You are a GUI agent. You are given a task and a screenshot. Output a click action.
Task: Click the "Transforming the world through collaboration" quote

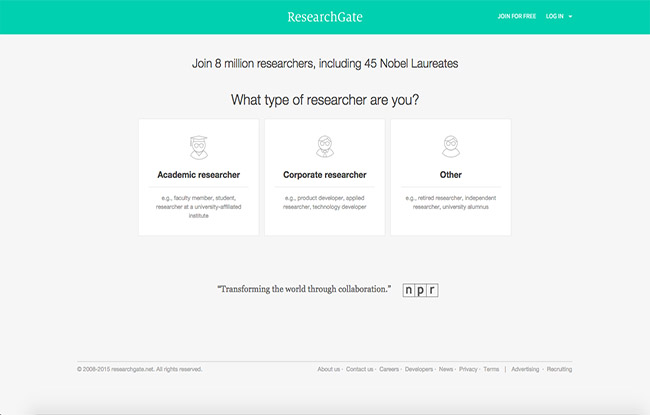[x=304, y=289]
